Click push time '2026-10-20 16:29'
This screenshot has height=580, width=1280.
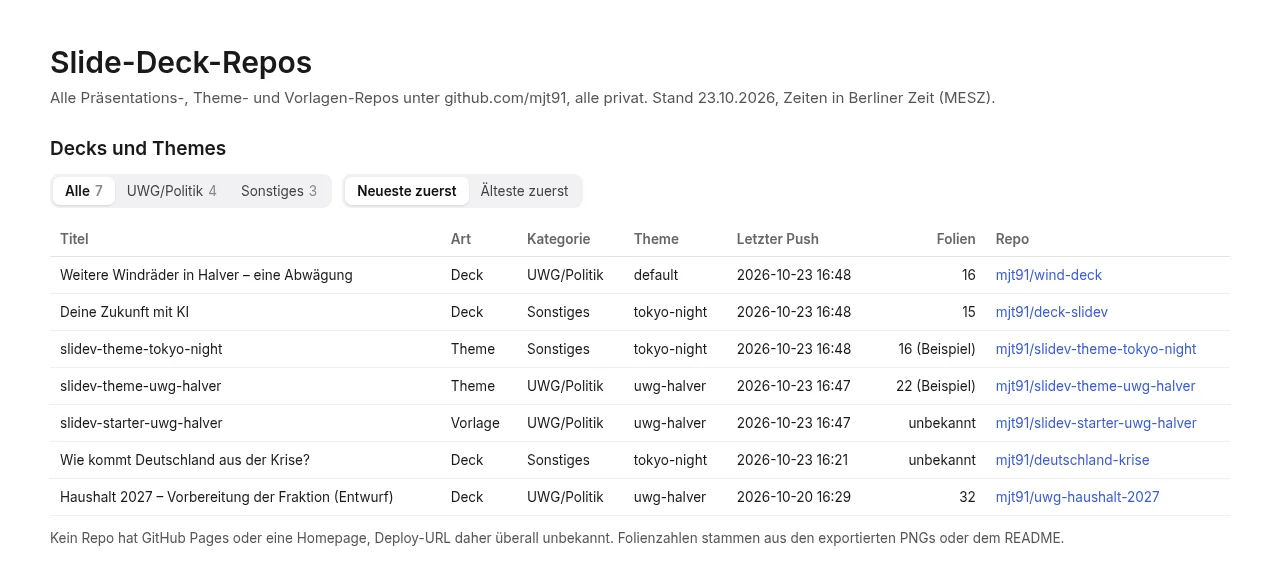point(794,497)
